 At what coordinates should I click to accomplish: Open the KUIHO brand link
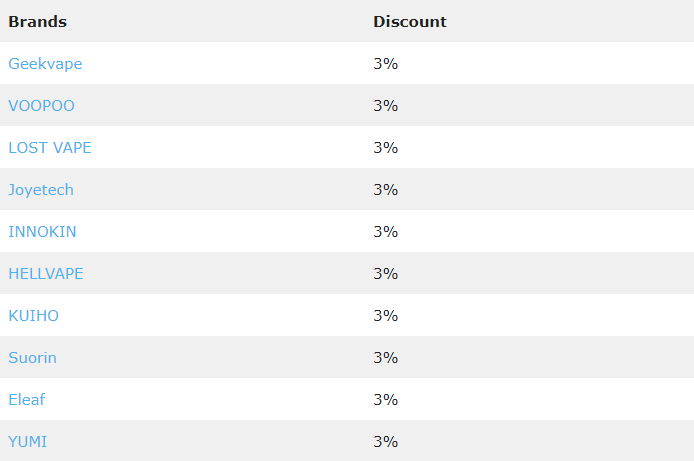pos(33,316)
